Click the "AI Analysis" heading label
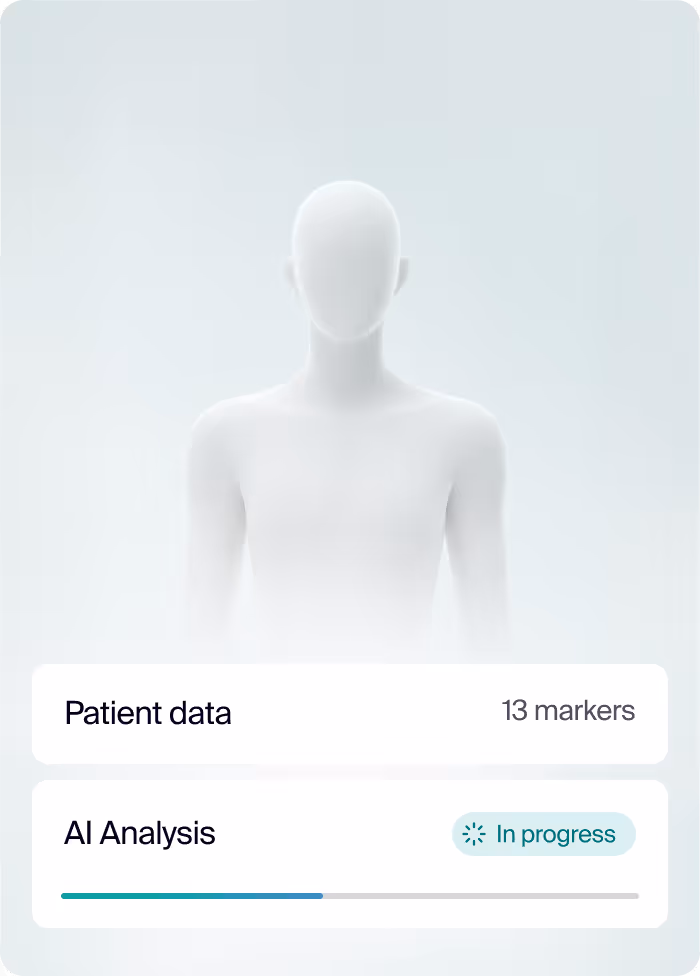Image resolution: width=700 pixels, height=976 pixels. [139, 833]
